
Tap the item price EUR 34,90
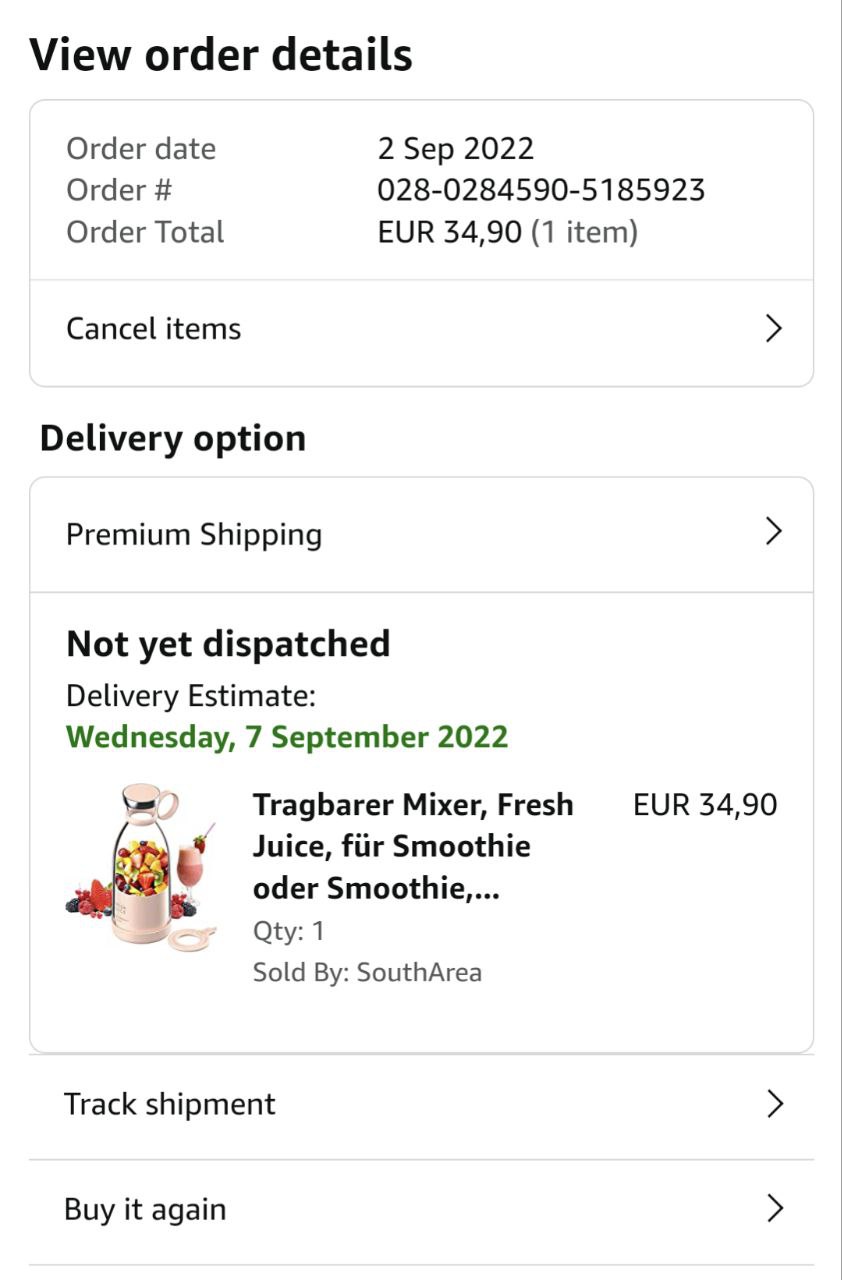pos(705,805)
